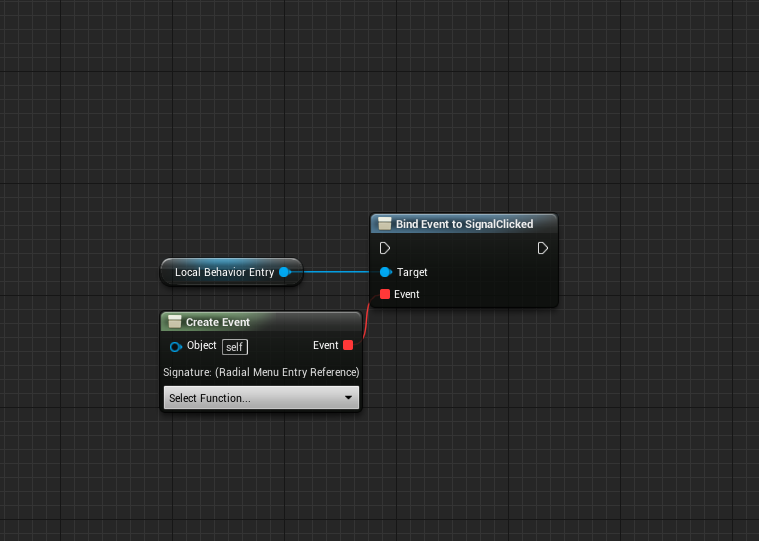
Task: Click the Signature text in Create Event node
Action: coord(261,372)
